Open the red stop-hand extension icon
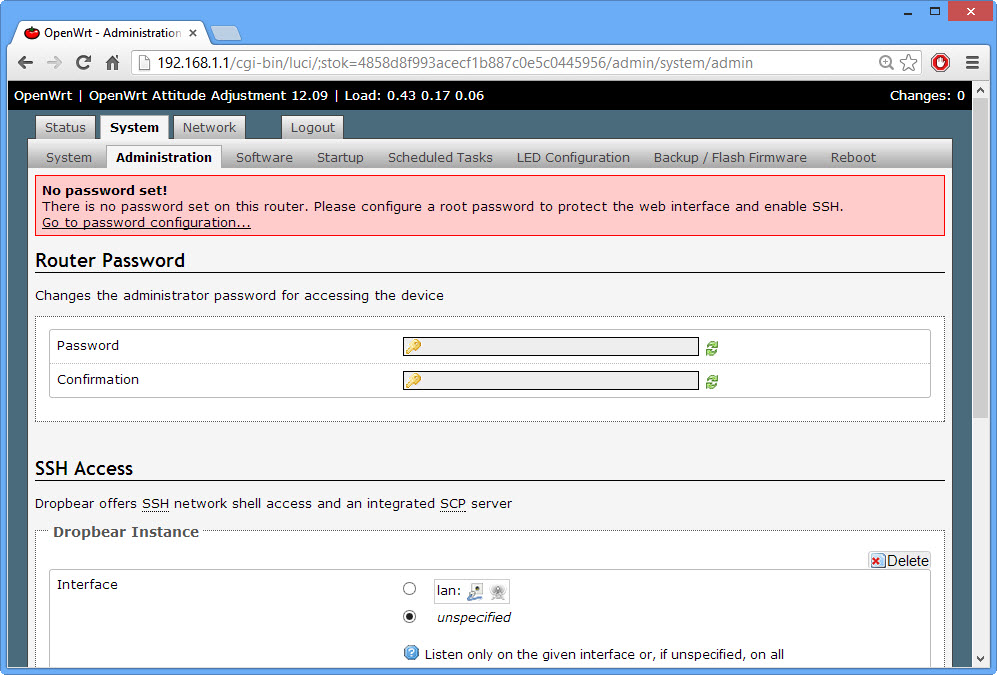This screenshot has width=997, height=675. click(940, 62)
